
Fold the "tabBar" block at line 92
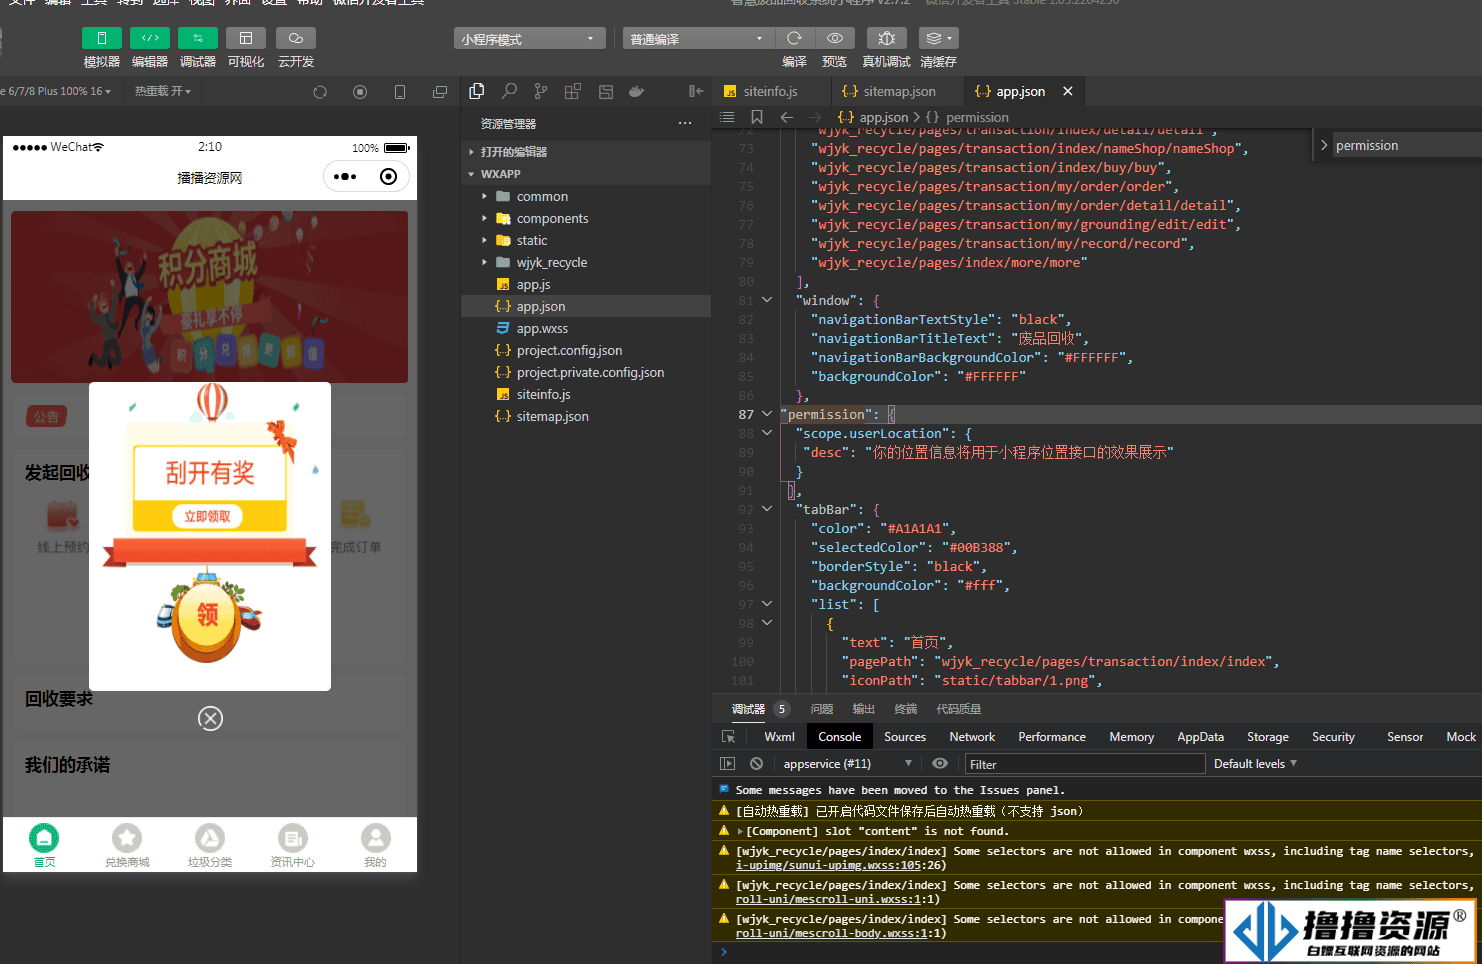tap(767, 509)
